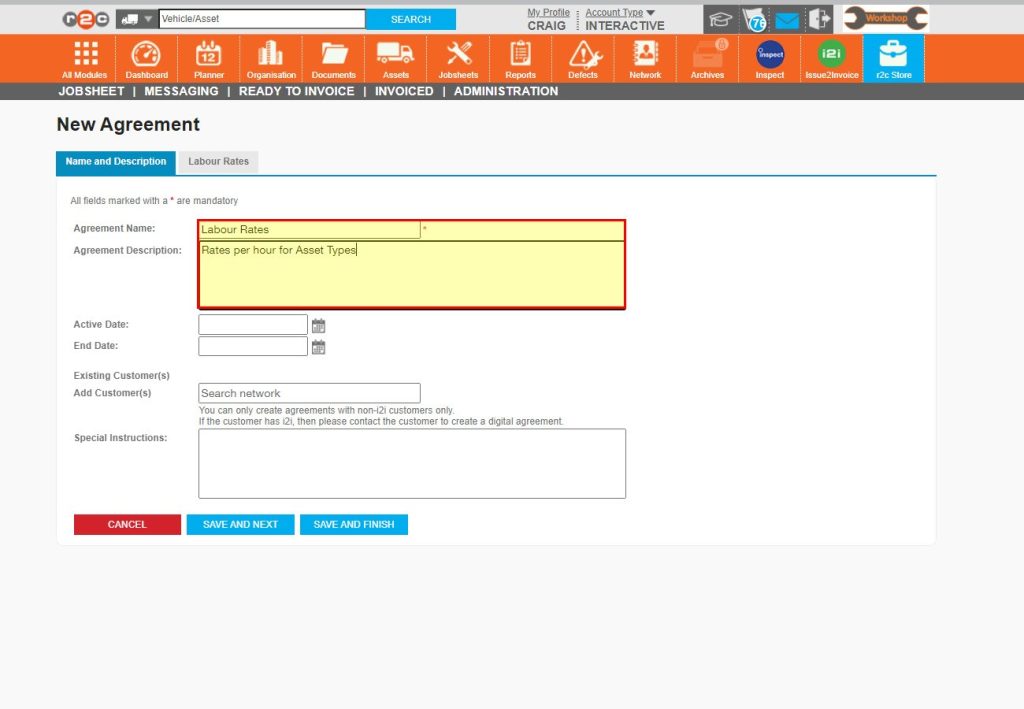This screenshot has width=1024, height=709.
Task: Click the 'CRAIG' profile name text
Action: 547,25
